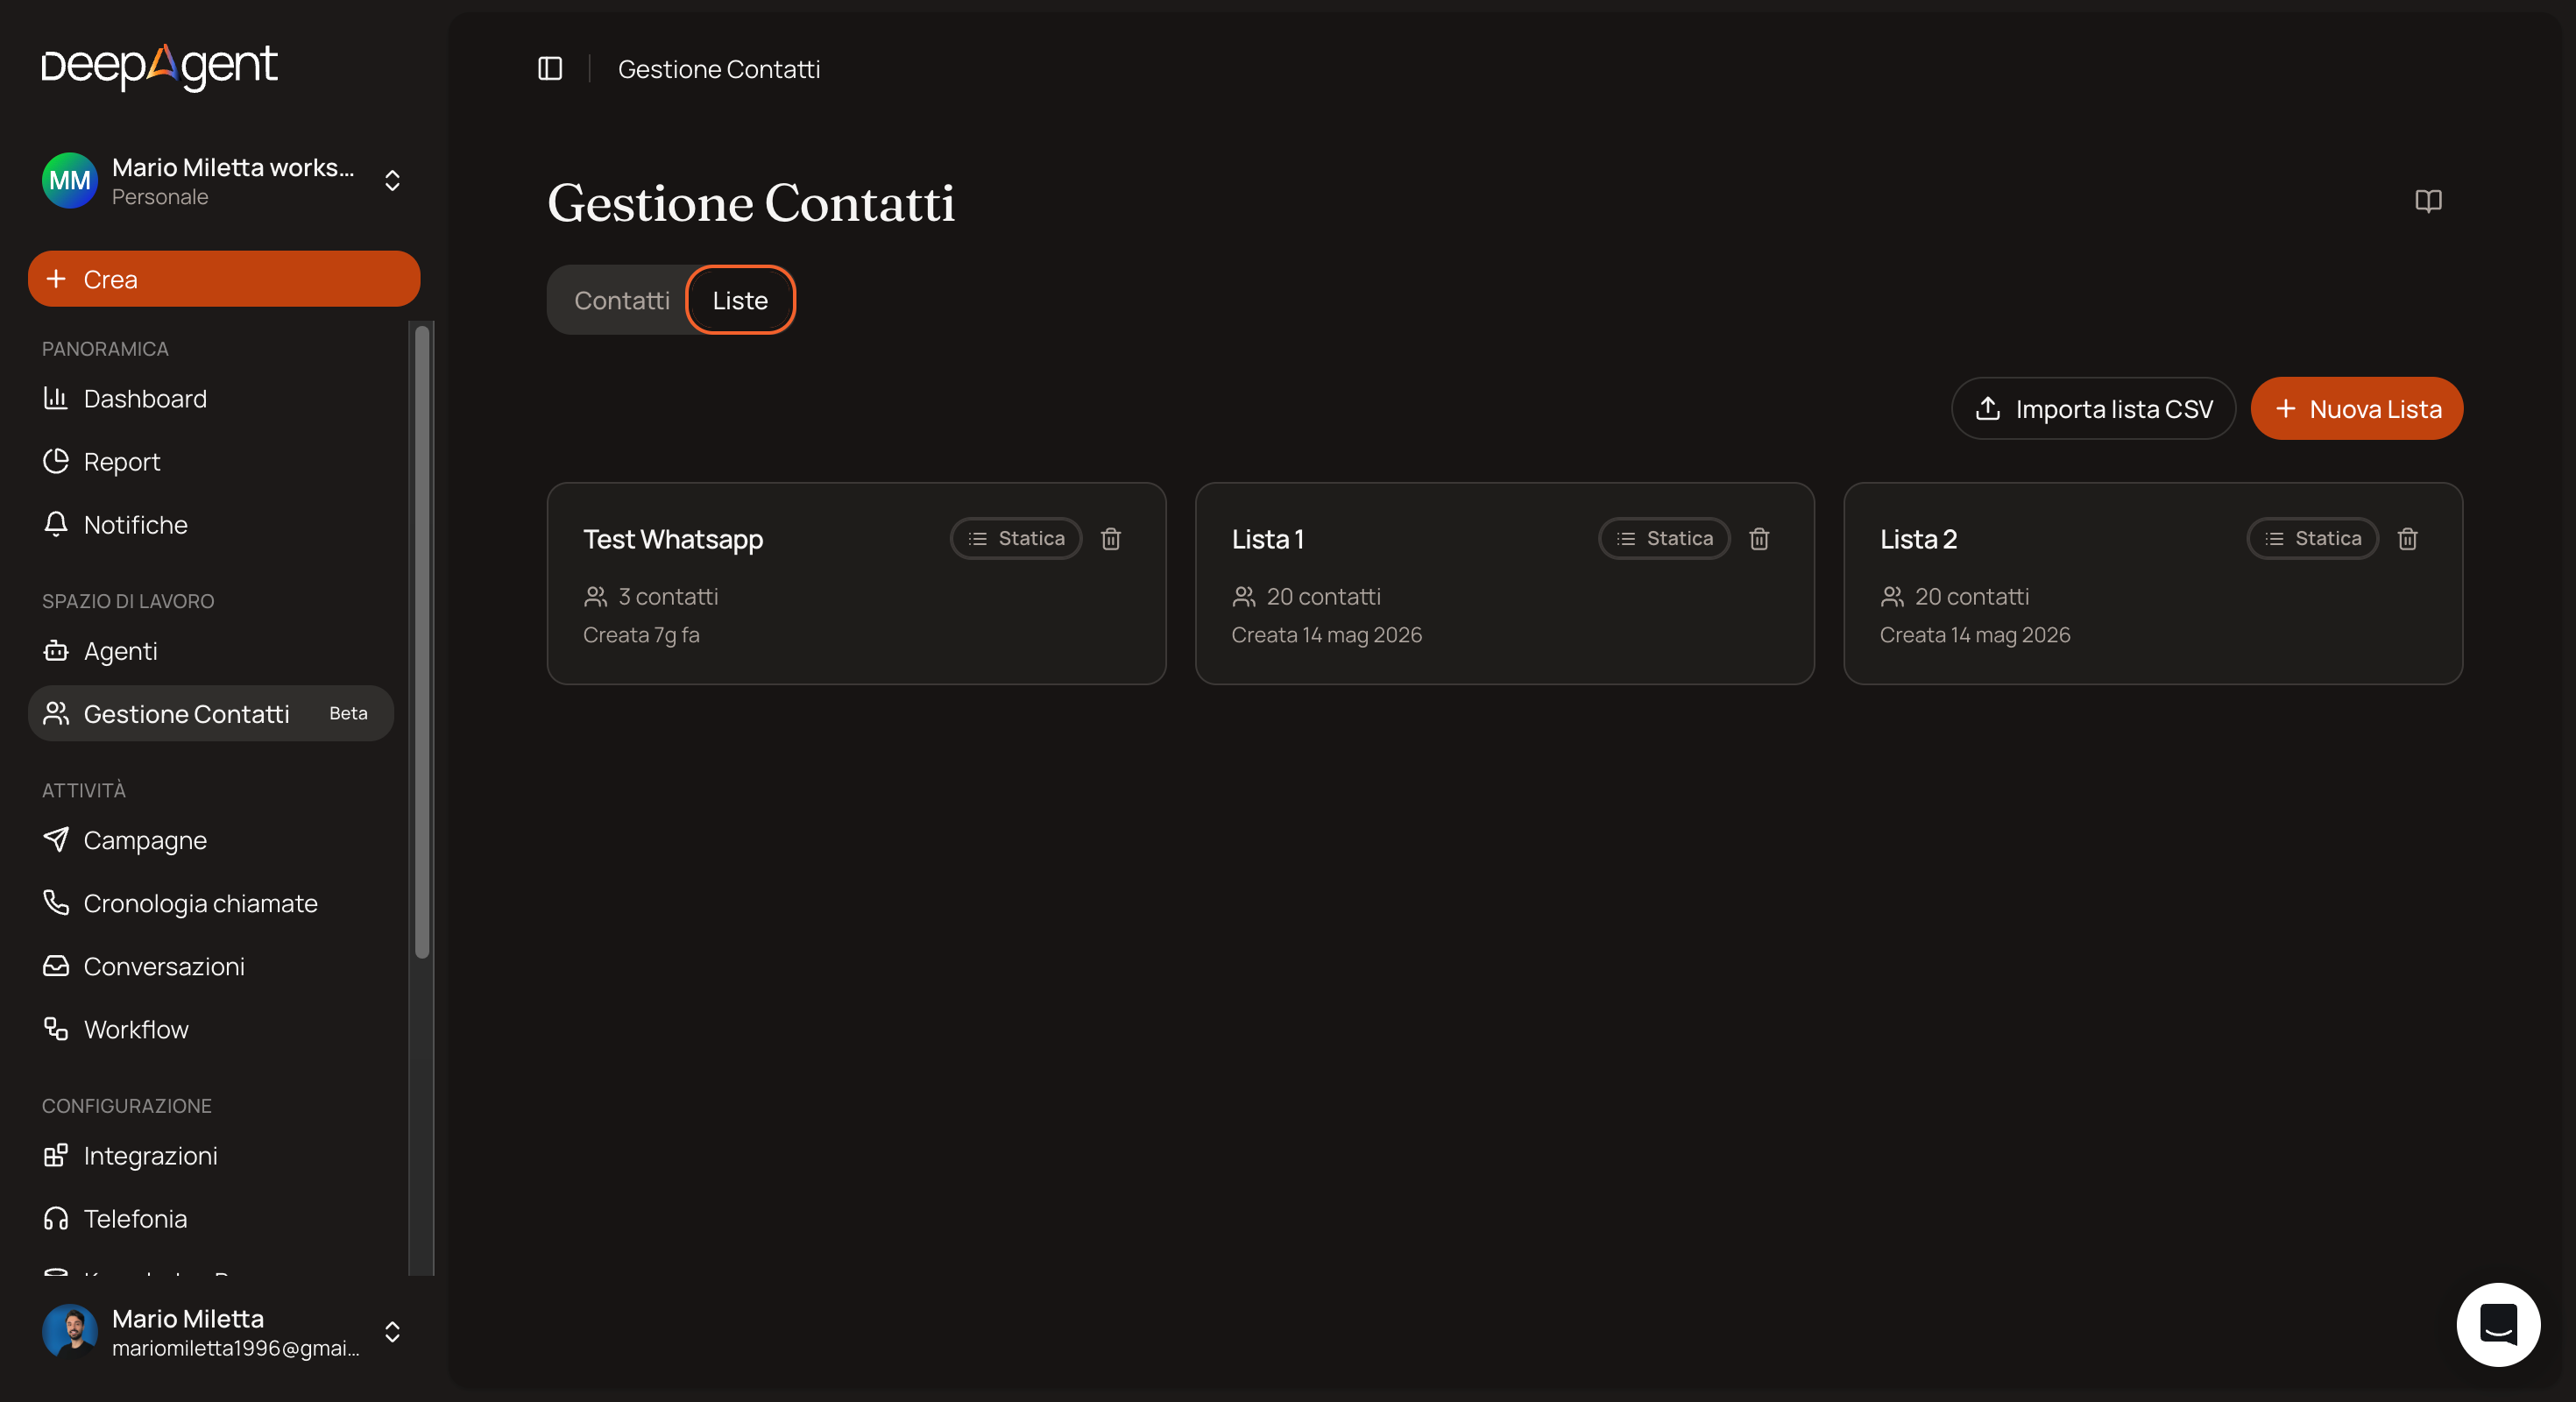Image resolution: width=2576 pixels, height=1402 pixels.
Task: Open the Lista 1 card
Action: (x=1504, y=584)
